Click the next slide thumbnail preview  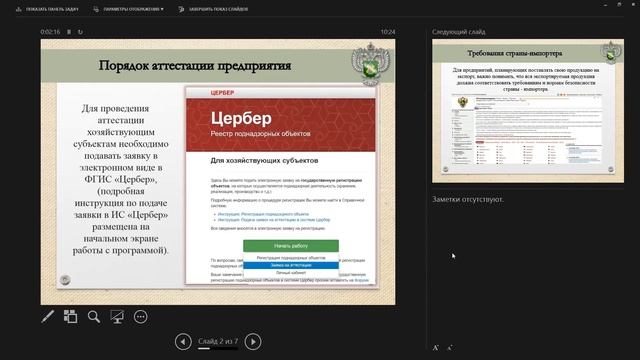point(528,111)
